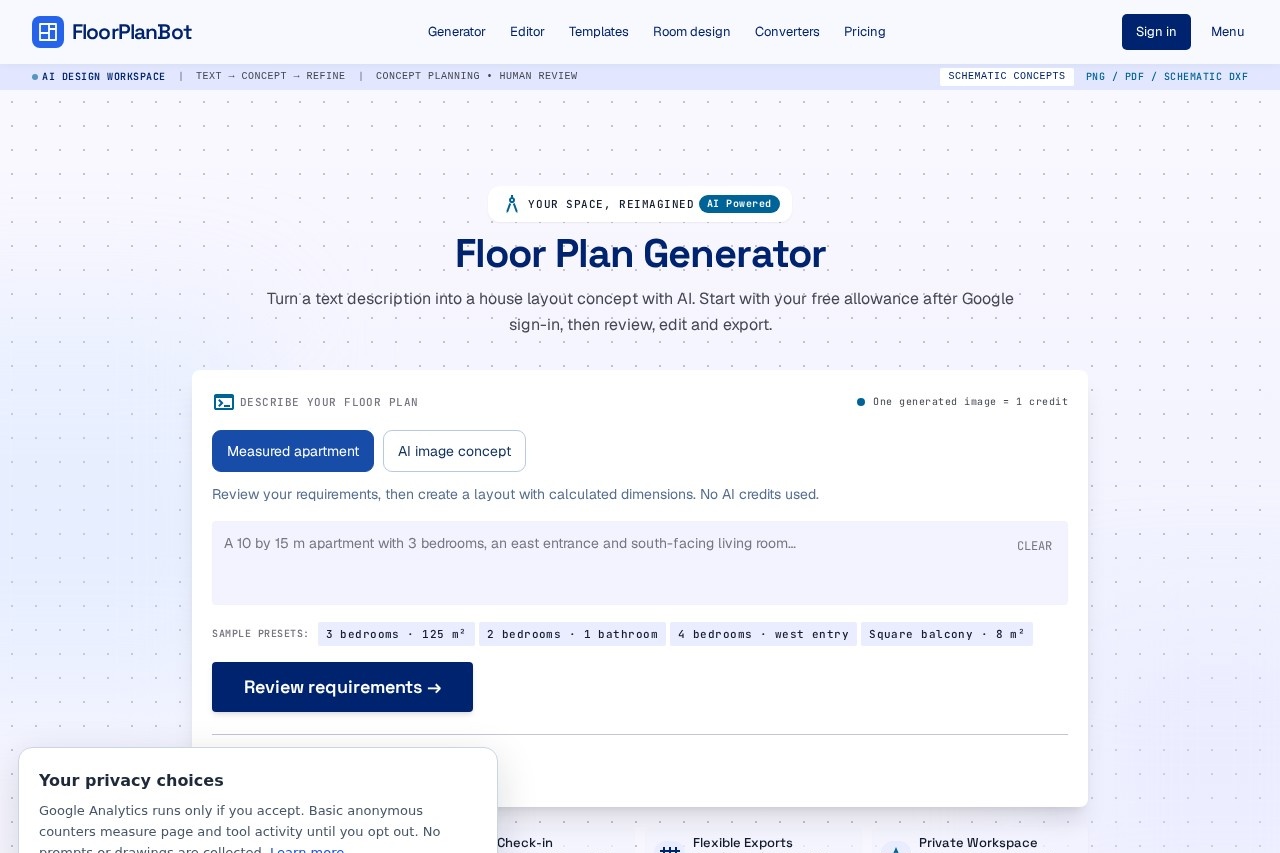Apply the 4 bedrooms · west entry preset
1280x853 pixels.
[763, 634]
